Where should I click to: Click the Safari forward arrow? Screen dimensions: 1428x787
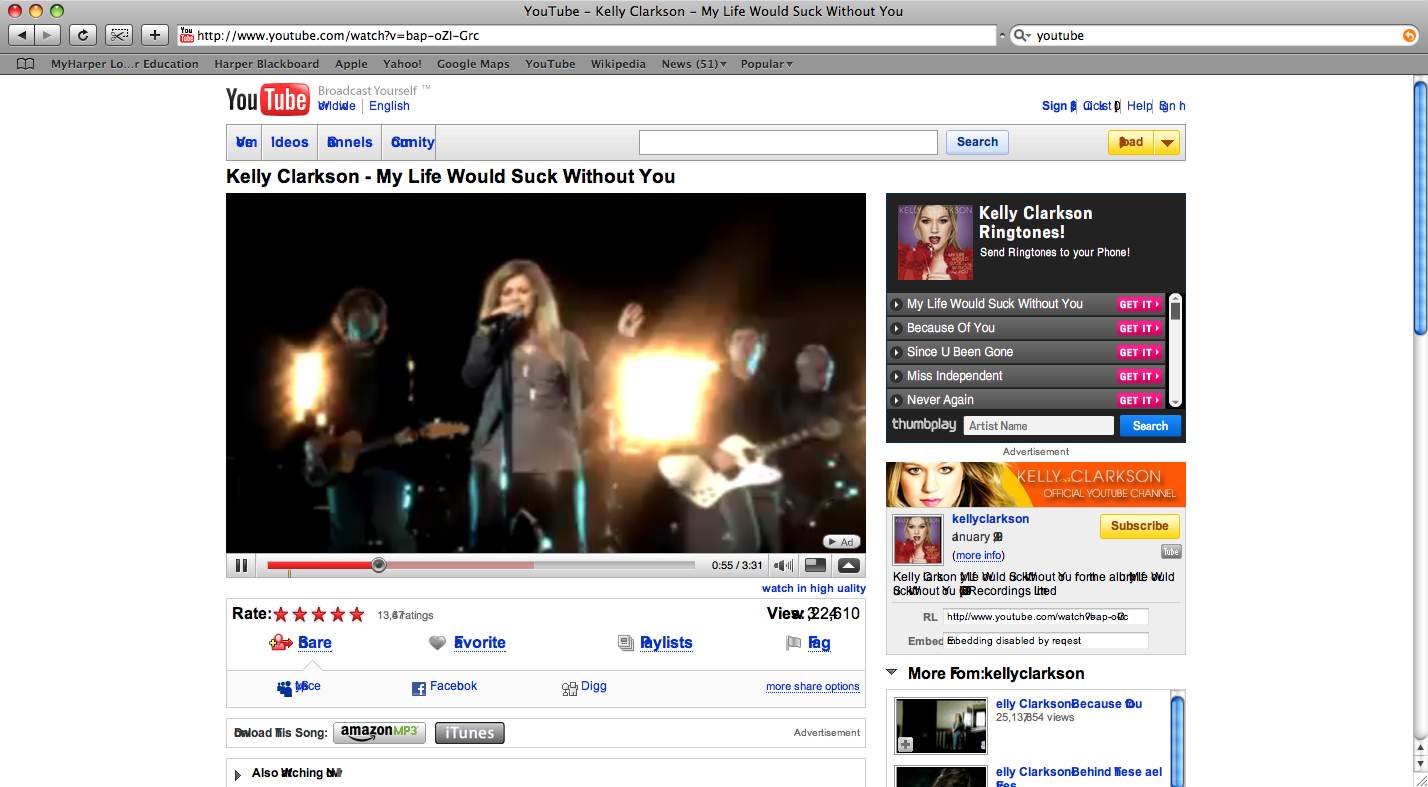tap(48, 35)
